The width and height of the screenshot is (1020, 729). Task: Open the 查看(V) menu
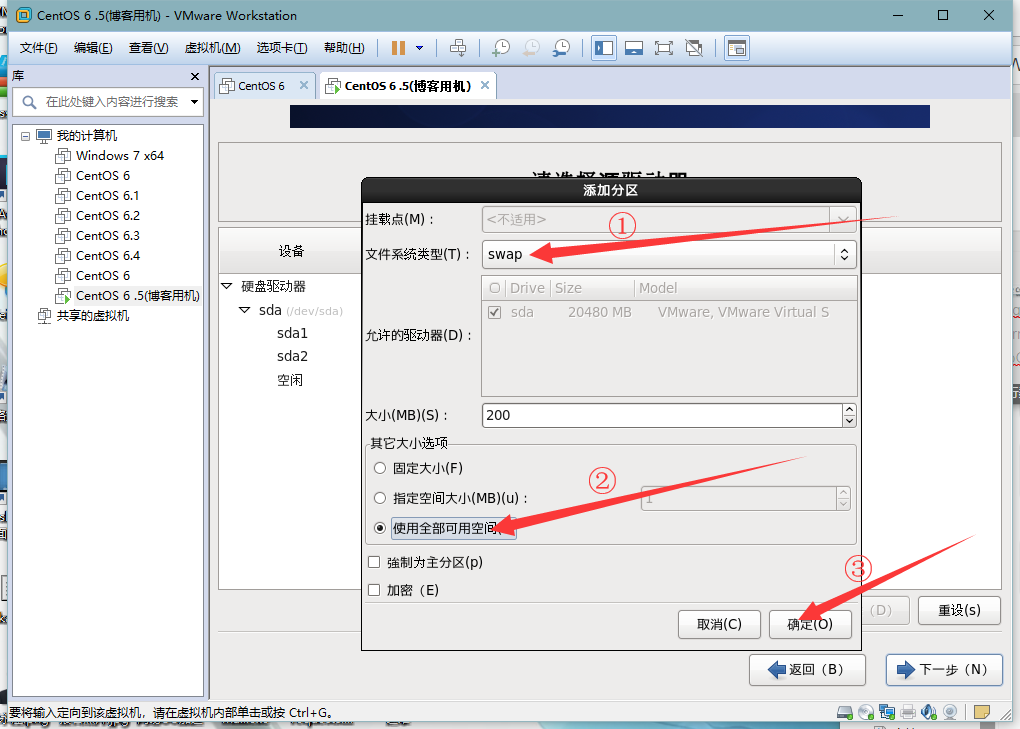[148, 47]
